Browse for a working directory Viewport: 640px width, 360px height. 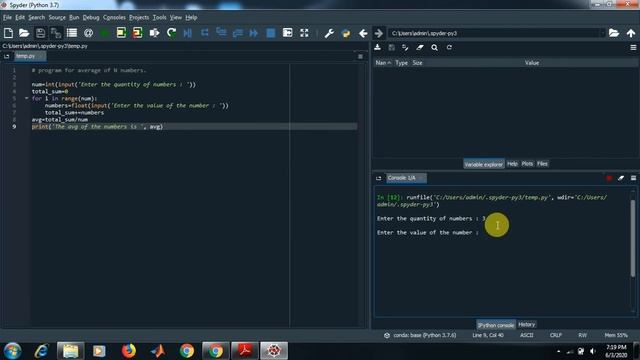(x=614, y=33)
